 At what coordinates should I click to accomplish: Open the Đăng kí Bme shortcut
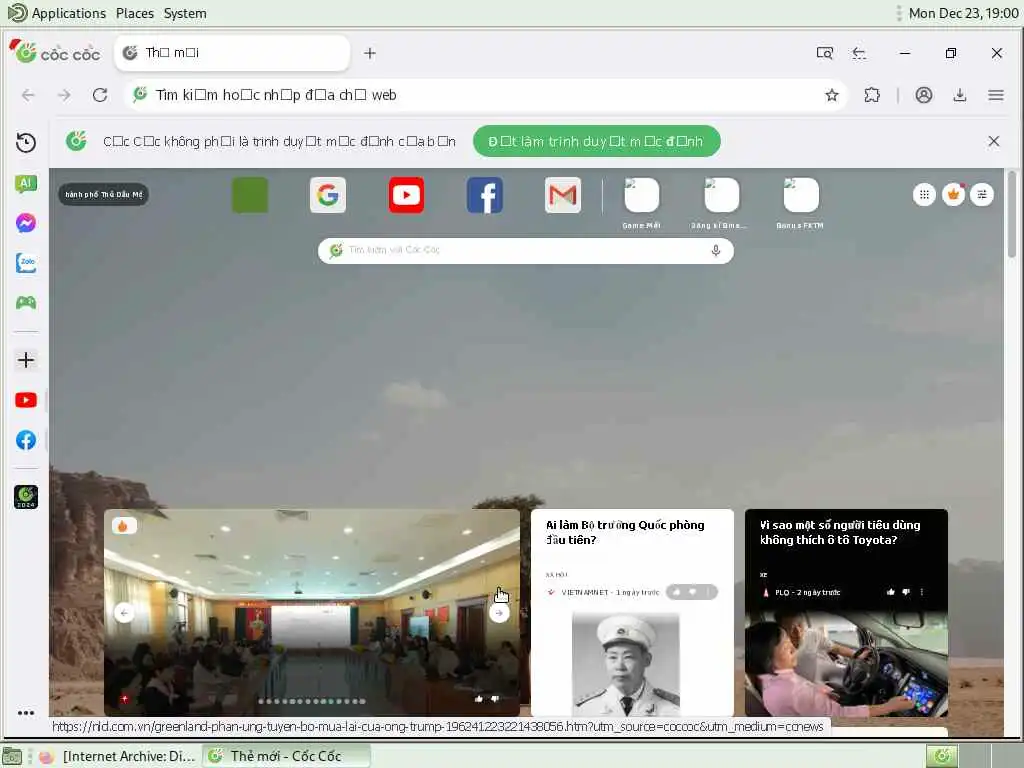pyautogui.click(x=721, y=203)
